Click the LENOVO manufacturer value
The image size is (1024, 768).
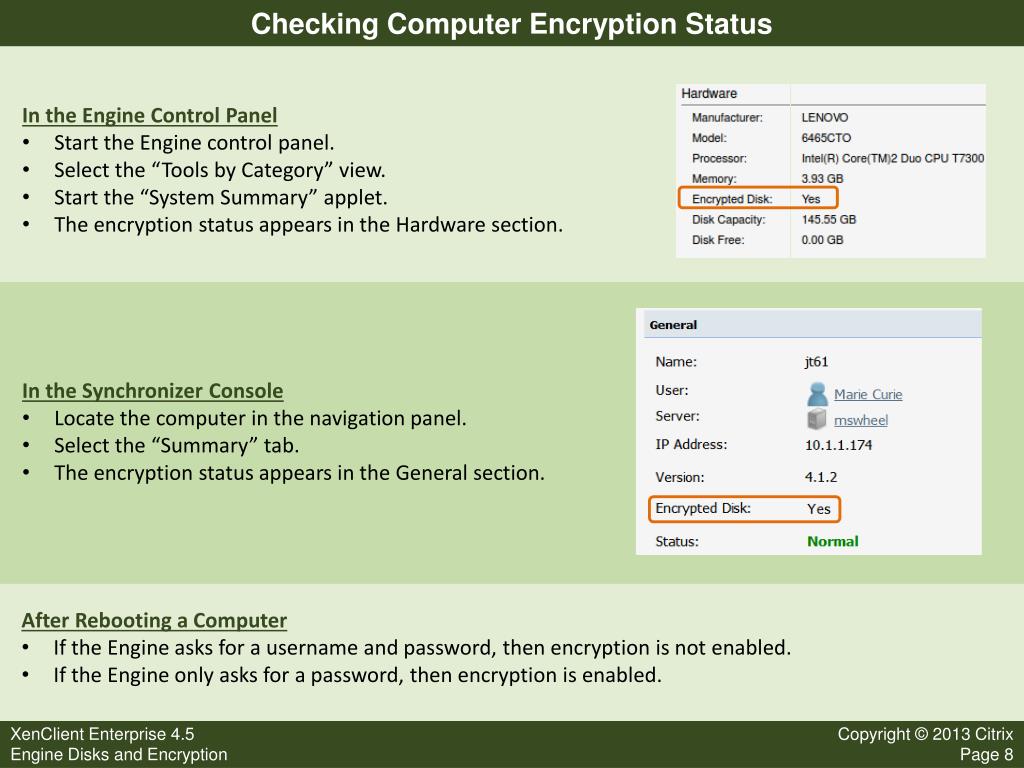(825, 118)
